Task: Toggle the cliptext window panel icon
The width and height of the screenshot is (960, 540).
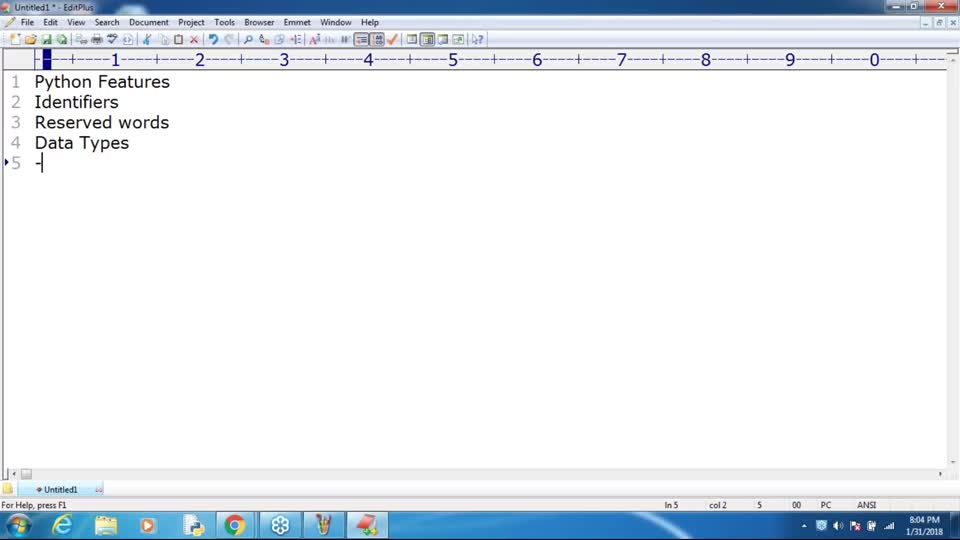Action: 427,40
